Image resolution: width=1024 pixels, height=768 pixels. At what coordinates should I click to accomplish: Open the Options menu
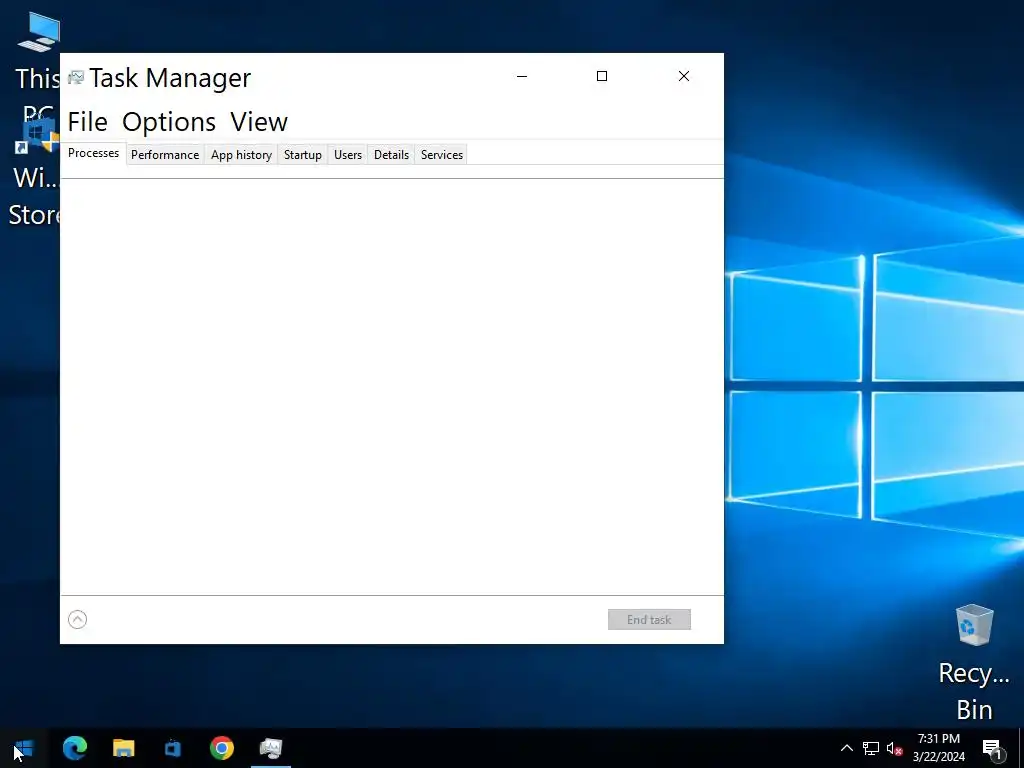tap(169, 122)
